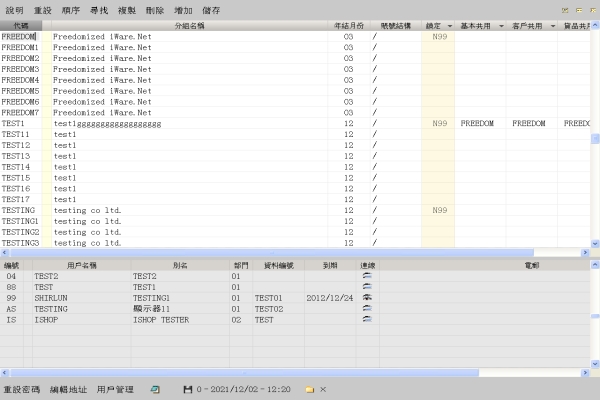Screen dimensions: 600x400
Task: Click the floppy disk save icon in status bar
Action: pyautogui.click(x=187, y=388)
